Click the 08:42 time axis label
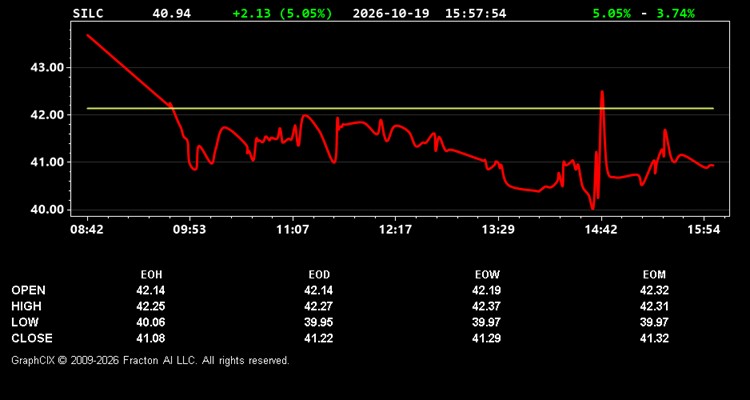 point(87,230)
